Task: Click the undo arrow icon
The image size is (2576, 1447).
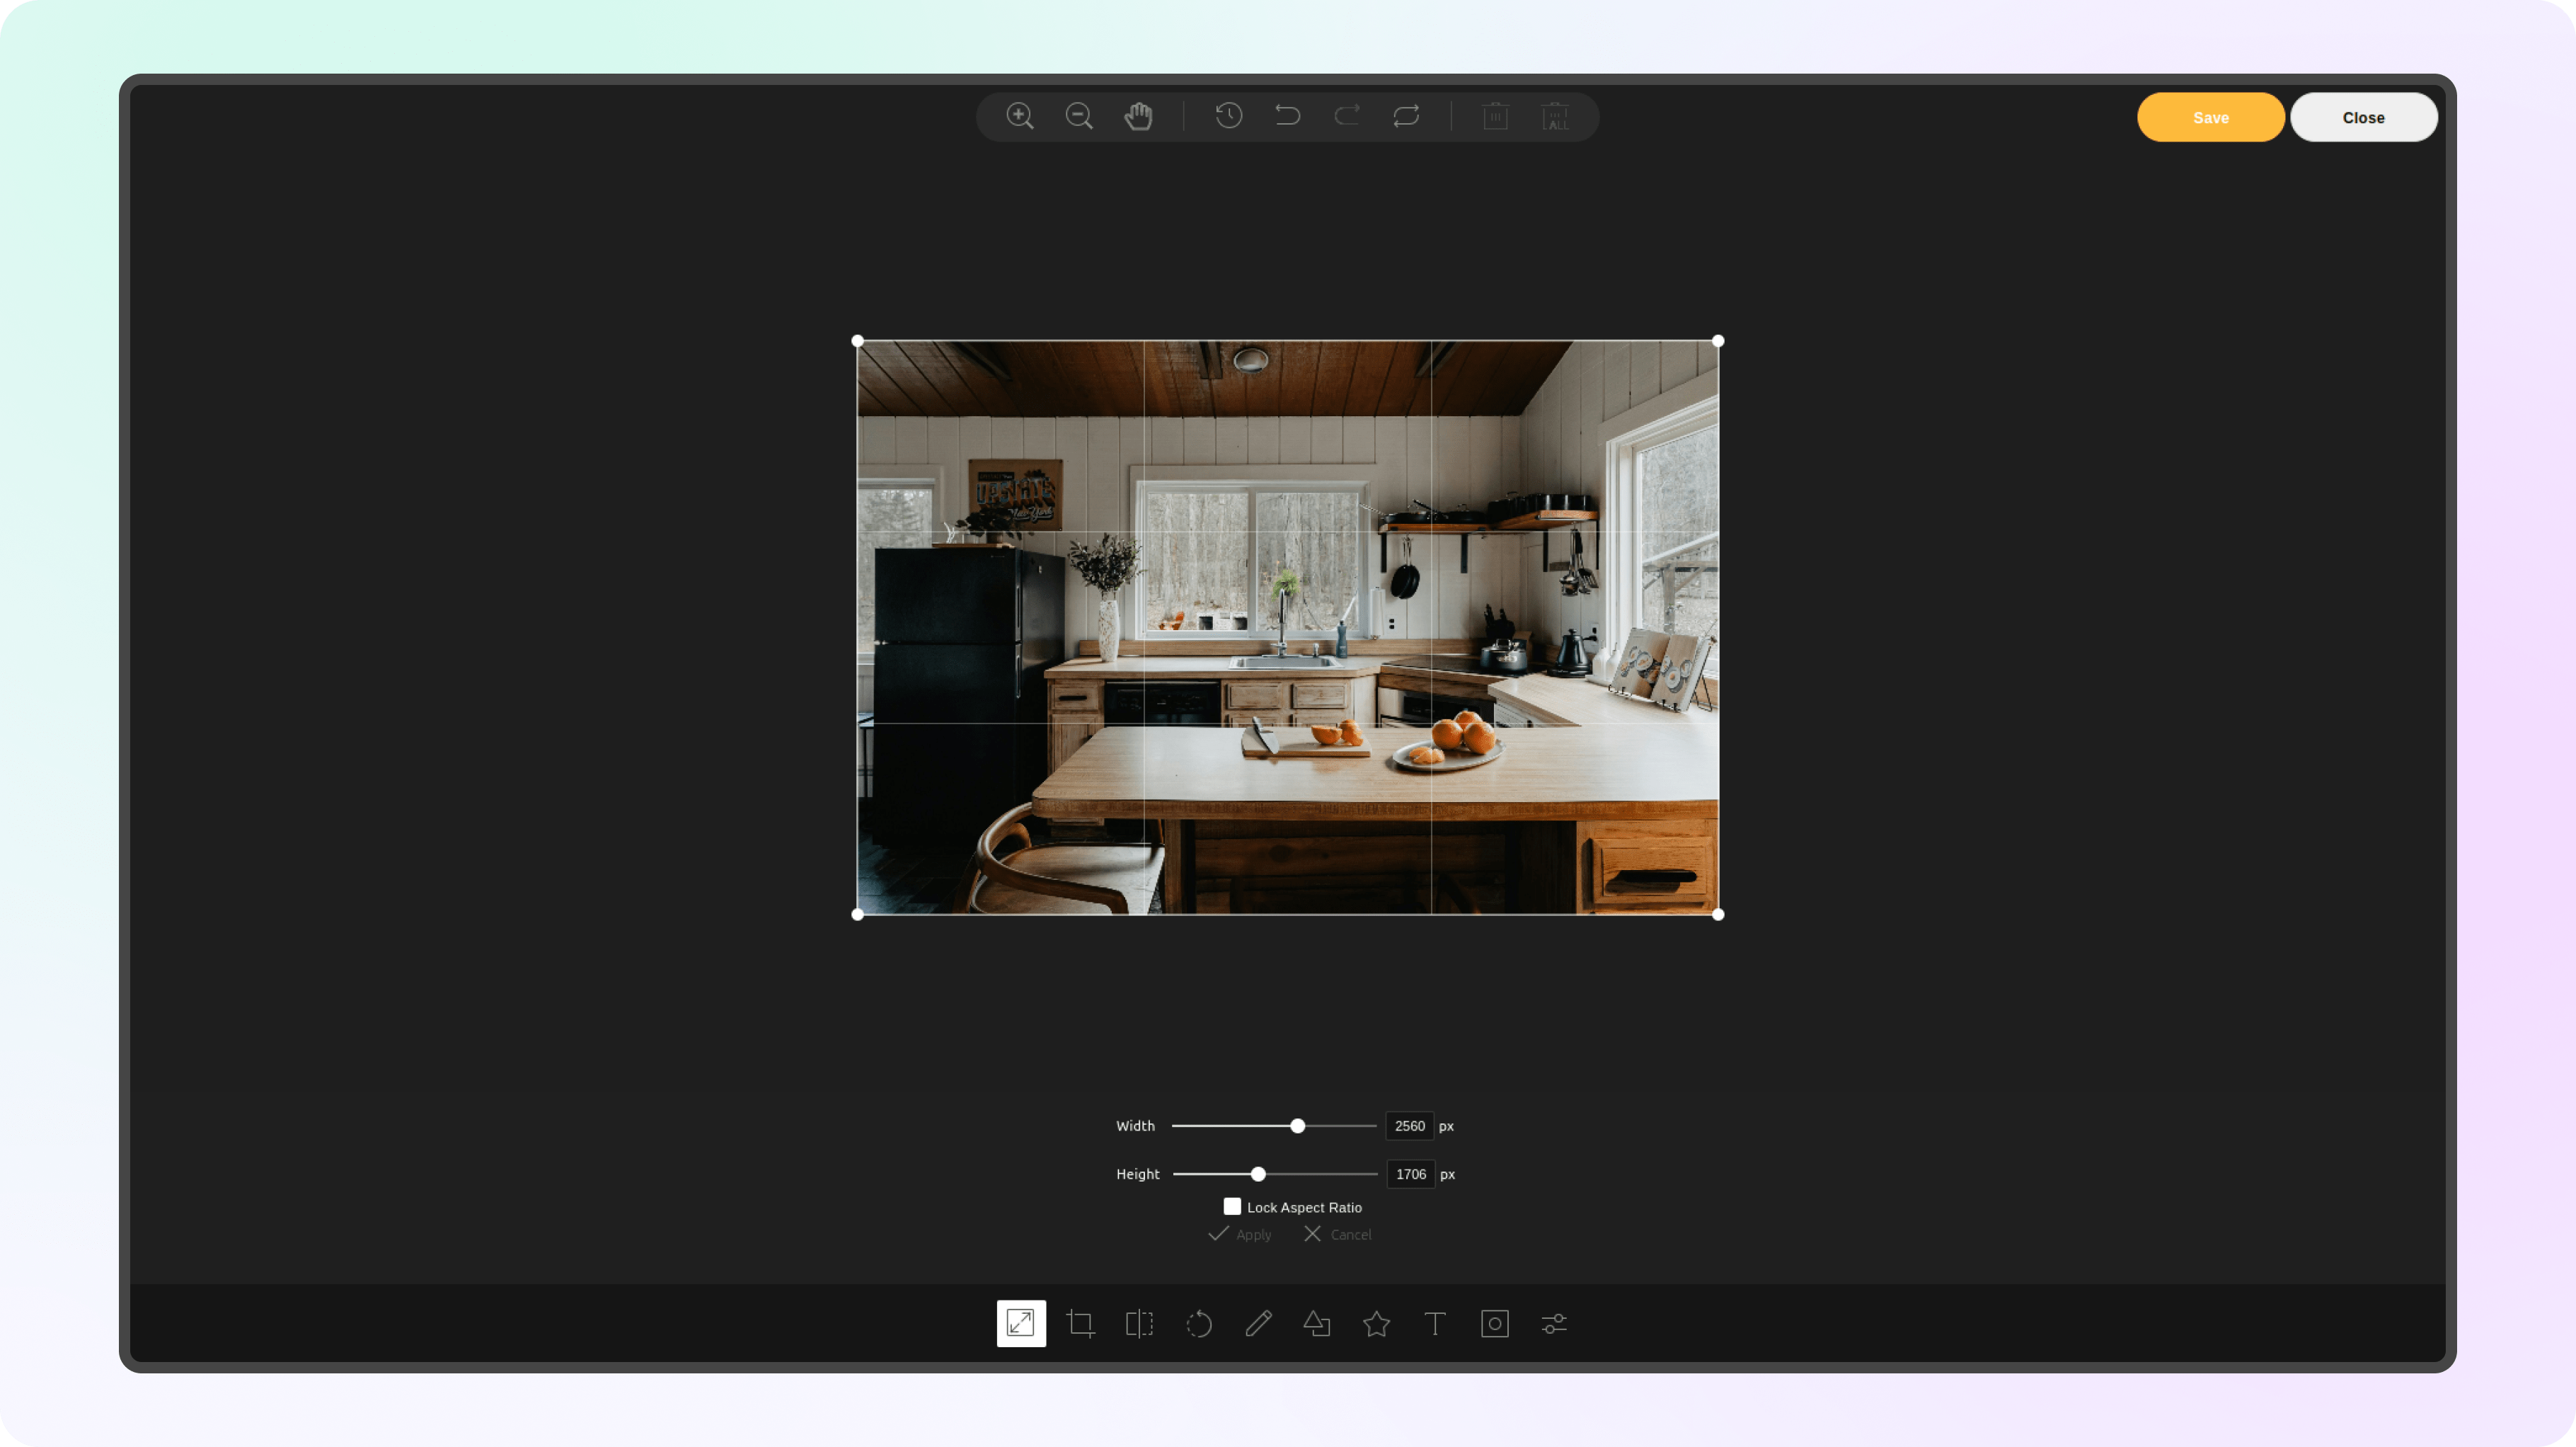Action: click(1287, 116)
